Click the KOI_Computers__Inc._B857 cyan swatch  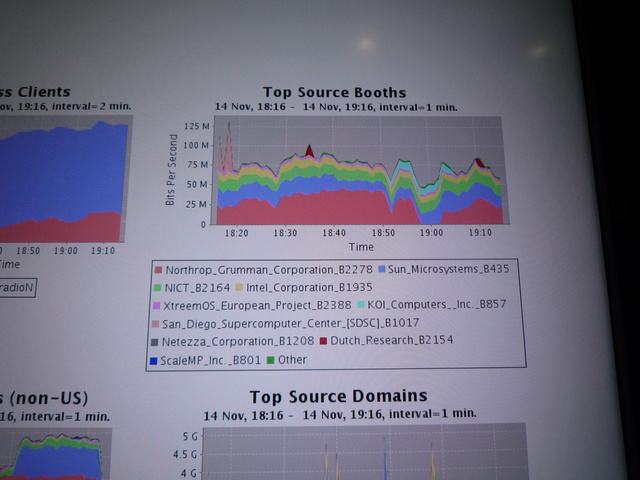point(361,304)
